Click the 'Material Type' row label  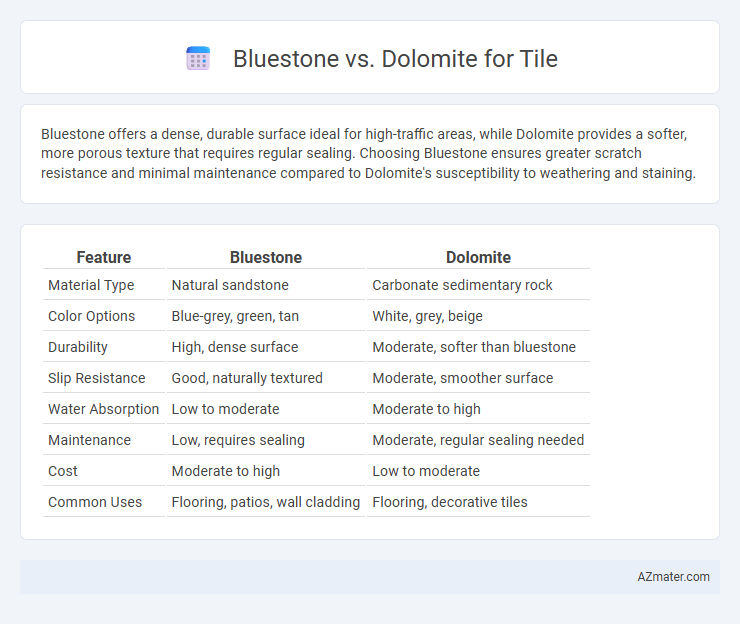pos(91,285)
